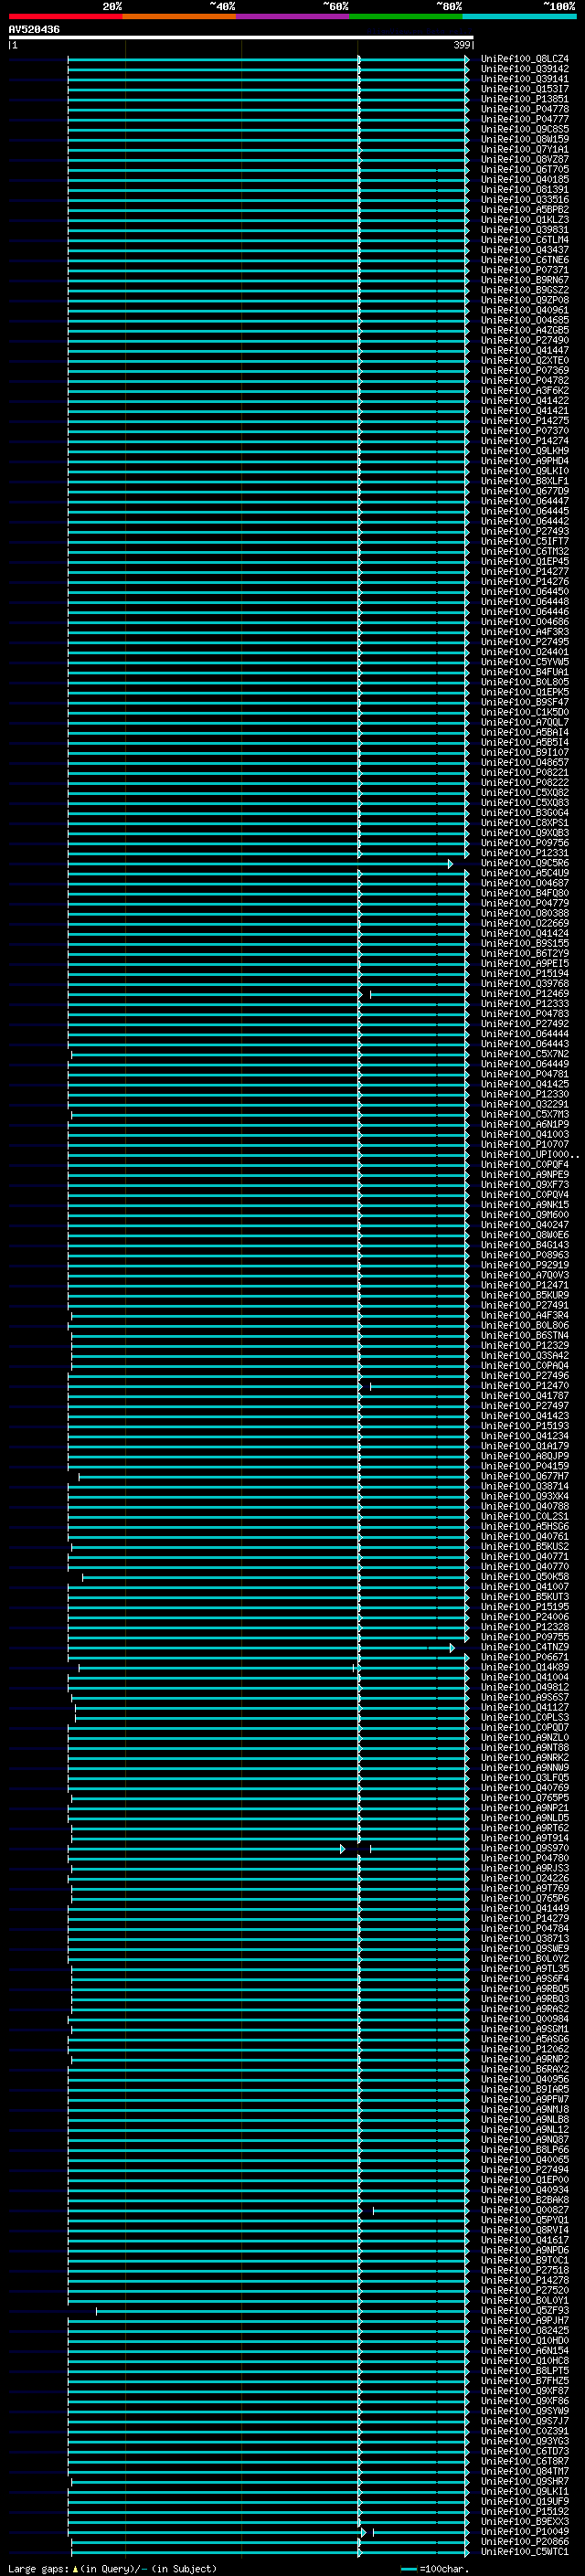Select the UniRef100_Q6T705 label
This screenshot has width=585, height=2576.
(x=524, y=169)
